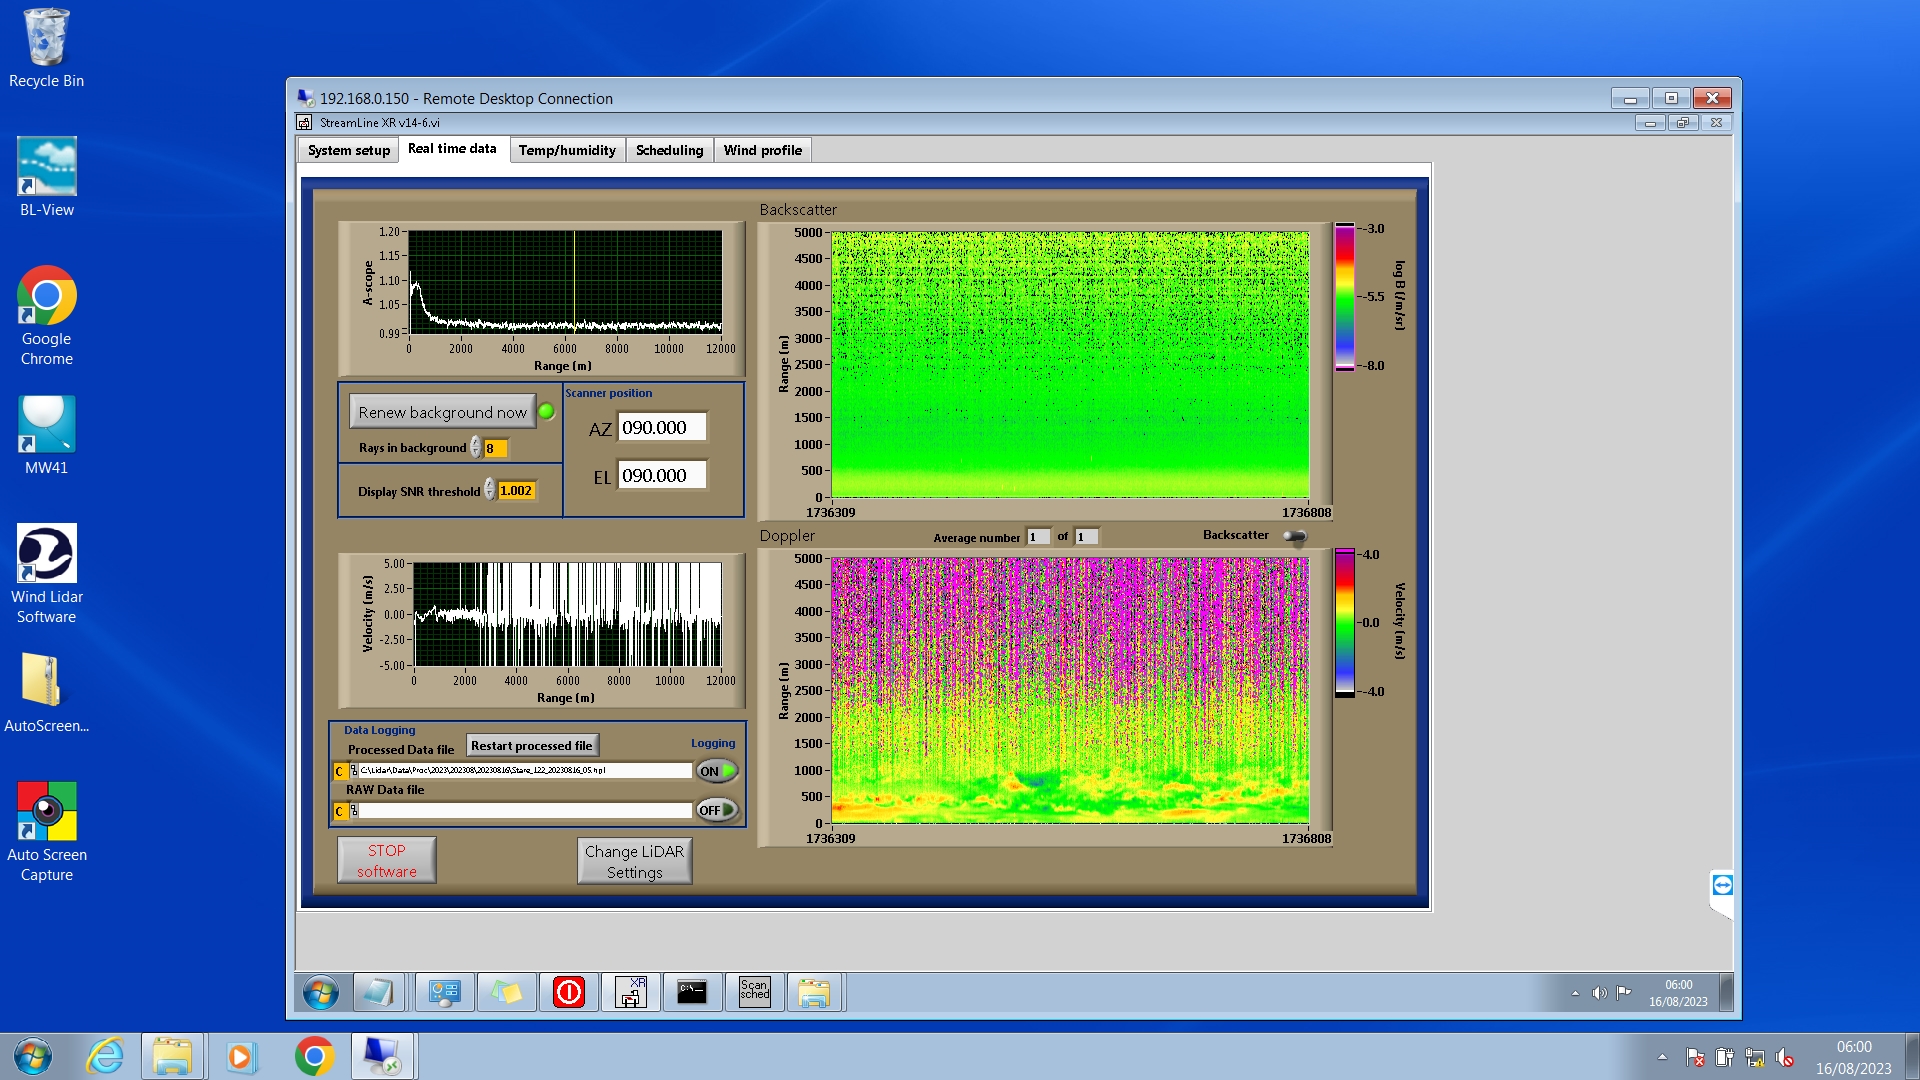Turn off processed data file logging
The image size is (1920, 1080).
click(x=717, y=771)
